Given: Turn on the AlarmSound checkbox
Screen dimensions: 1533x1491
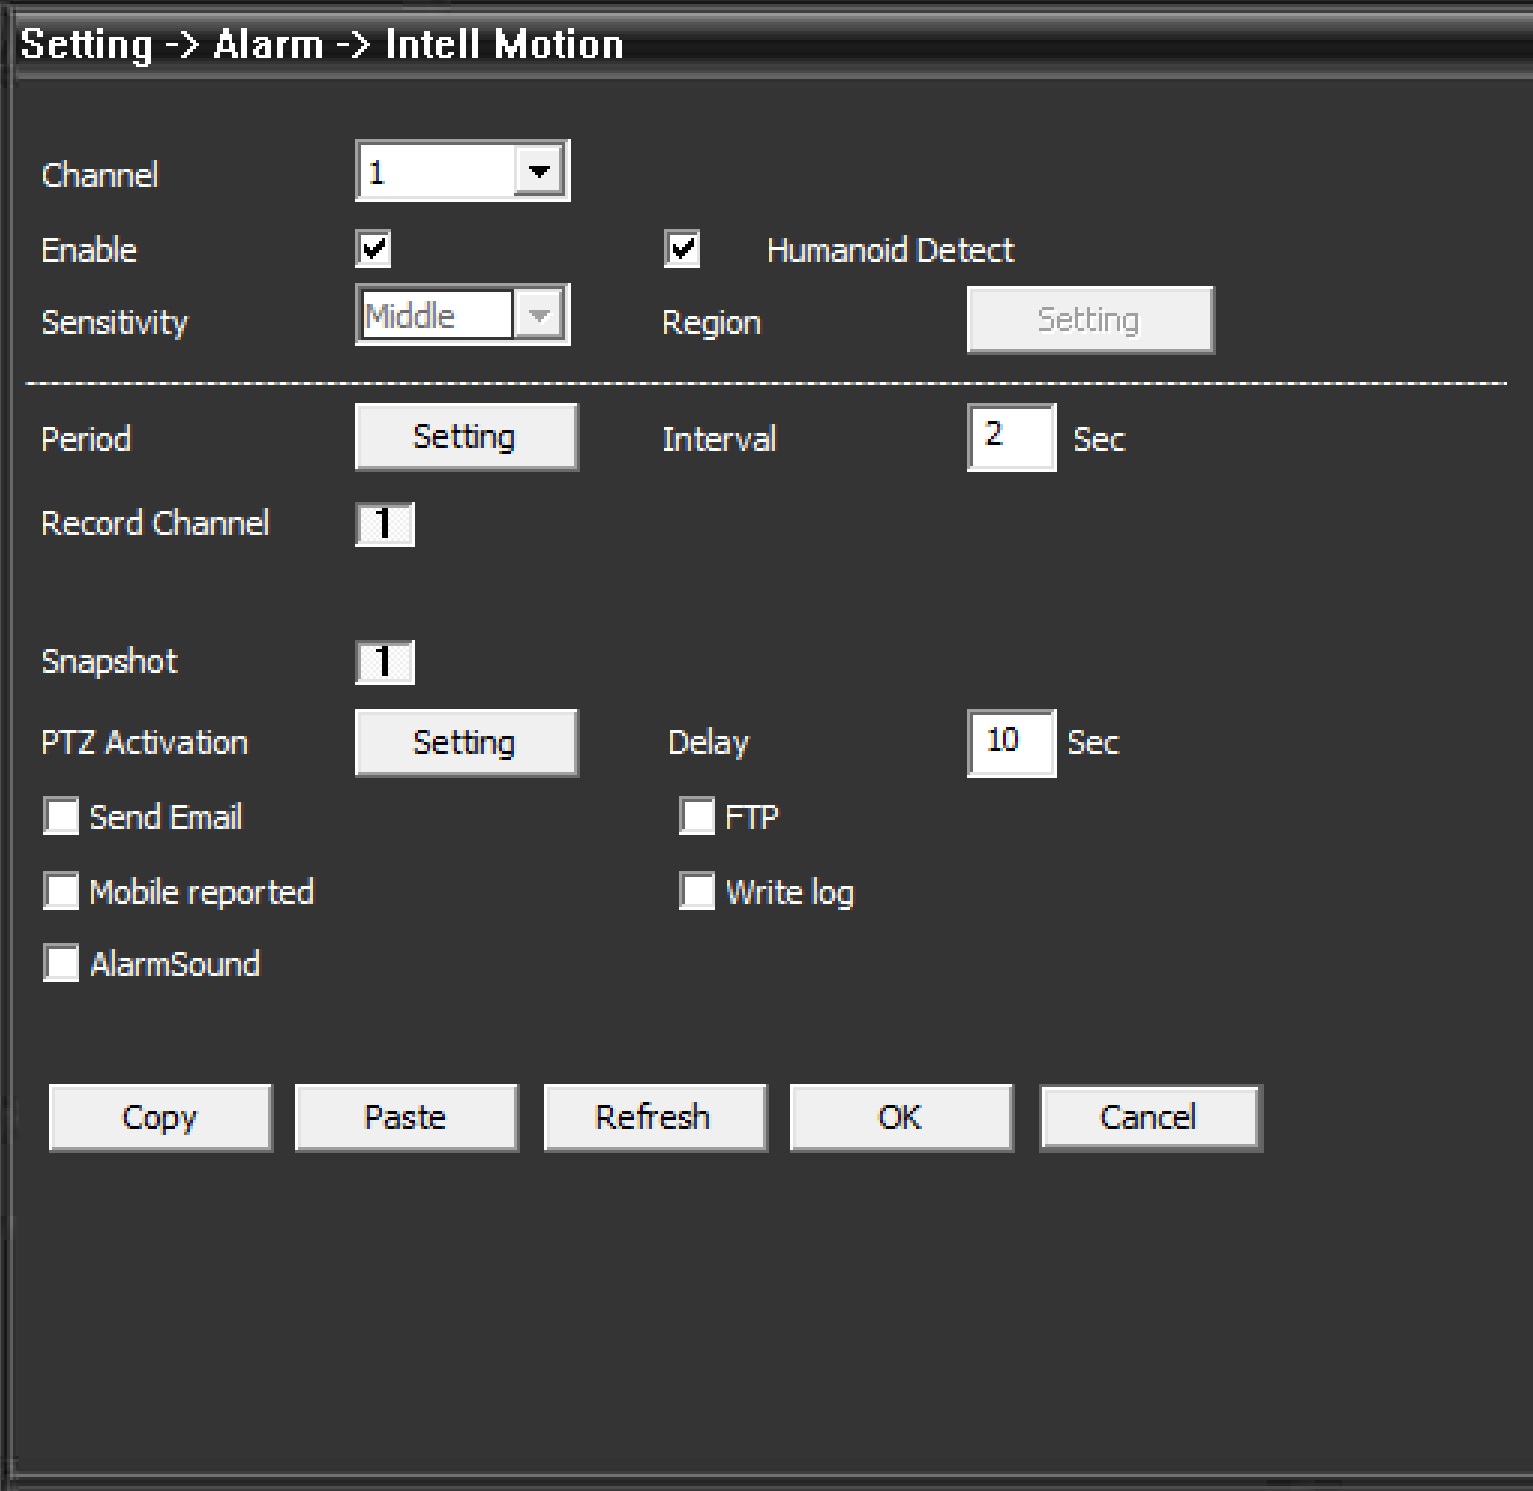Looking at the screenshot, I should point(61,964).
